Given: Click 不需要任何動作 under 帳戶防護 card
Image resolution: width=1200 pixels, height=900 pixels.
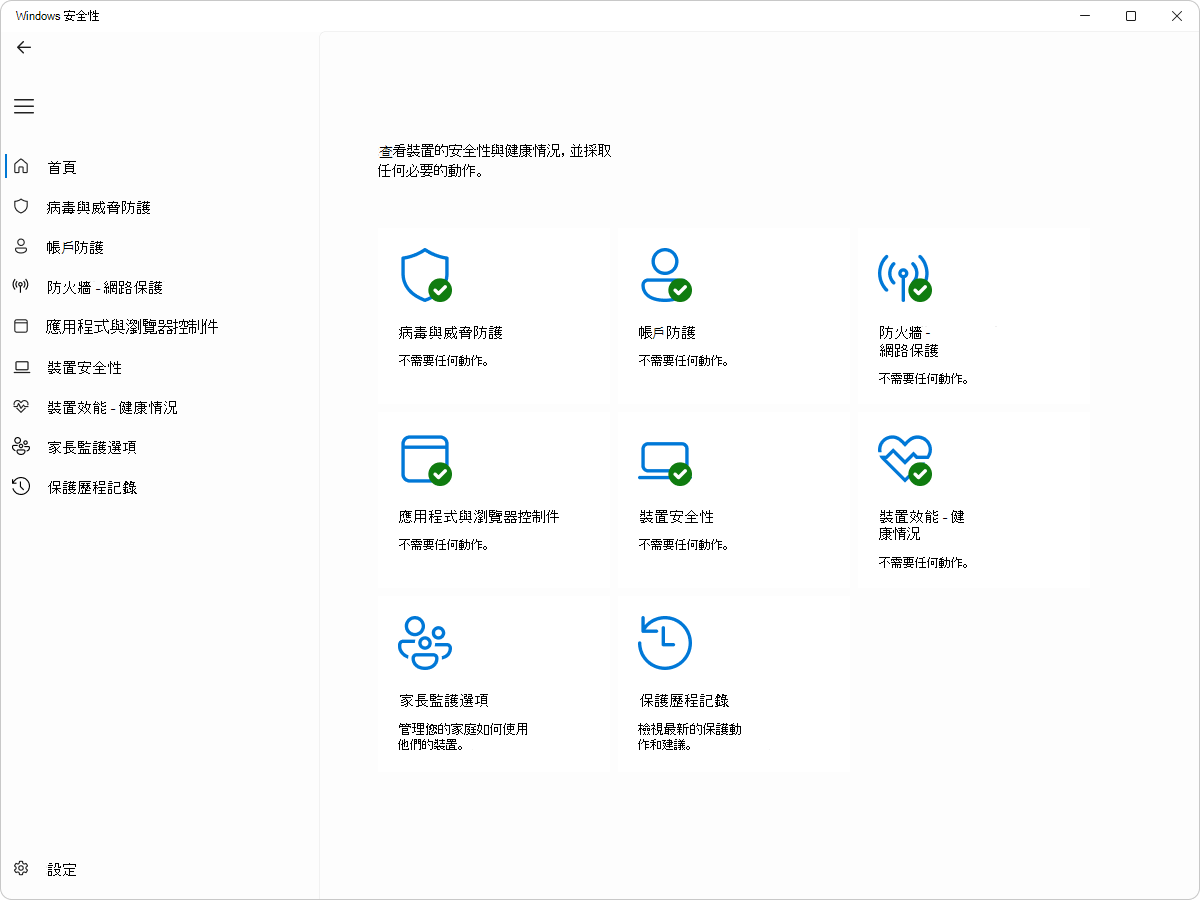Looking at the screenshot, I should pos(684,360).
